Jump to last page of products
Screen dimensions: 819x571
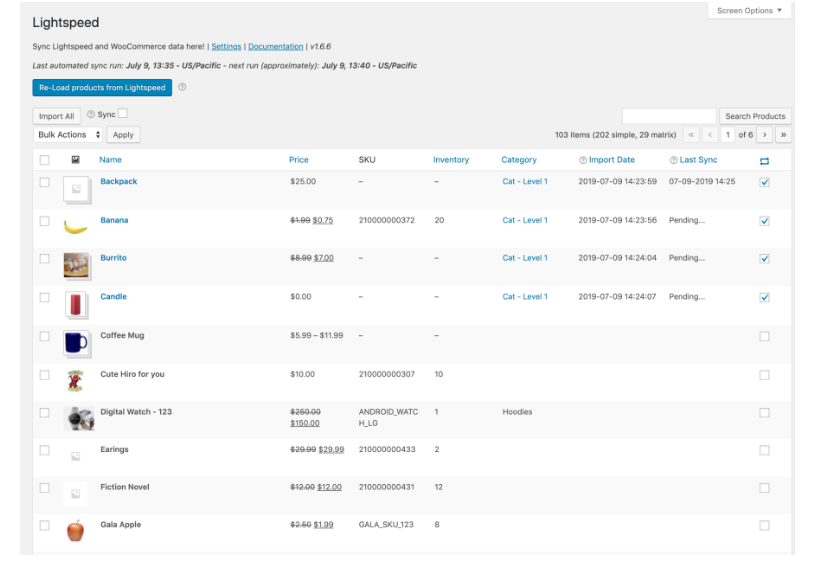point(783,135)
